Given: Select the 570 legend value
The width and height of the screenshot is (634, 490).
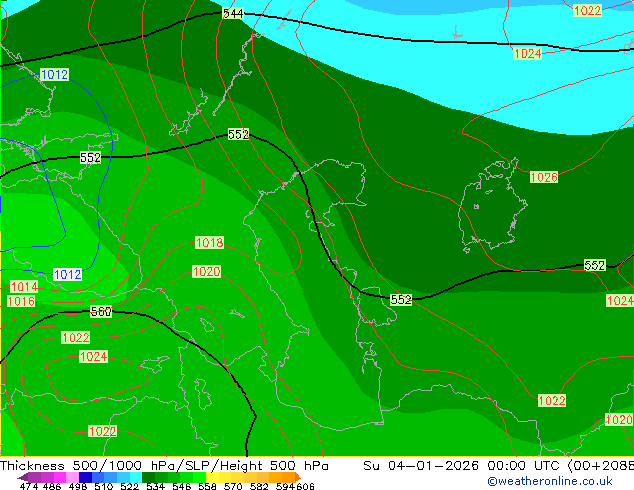Looking at the screenshot, I should (233, 486).
